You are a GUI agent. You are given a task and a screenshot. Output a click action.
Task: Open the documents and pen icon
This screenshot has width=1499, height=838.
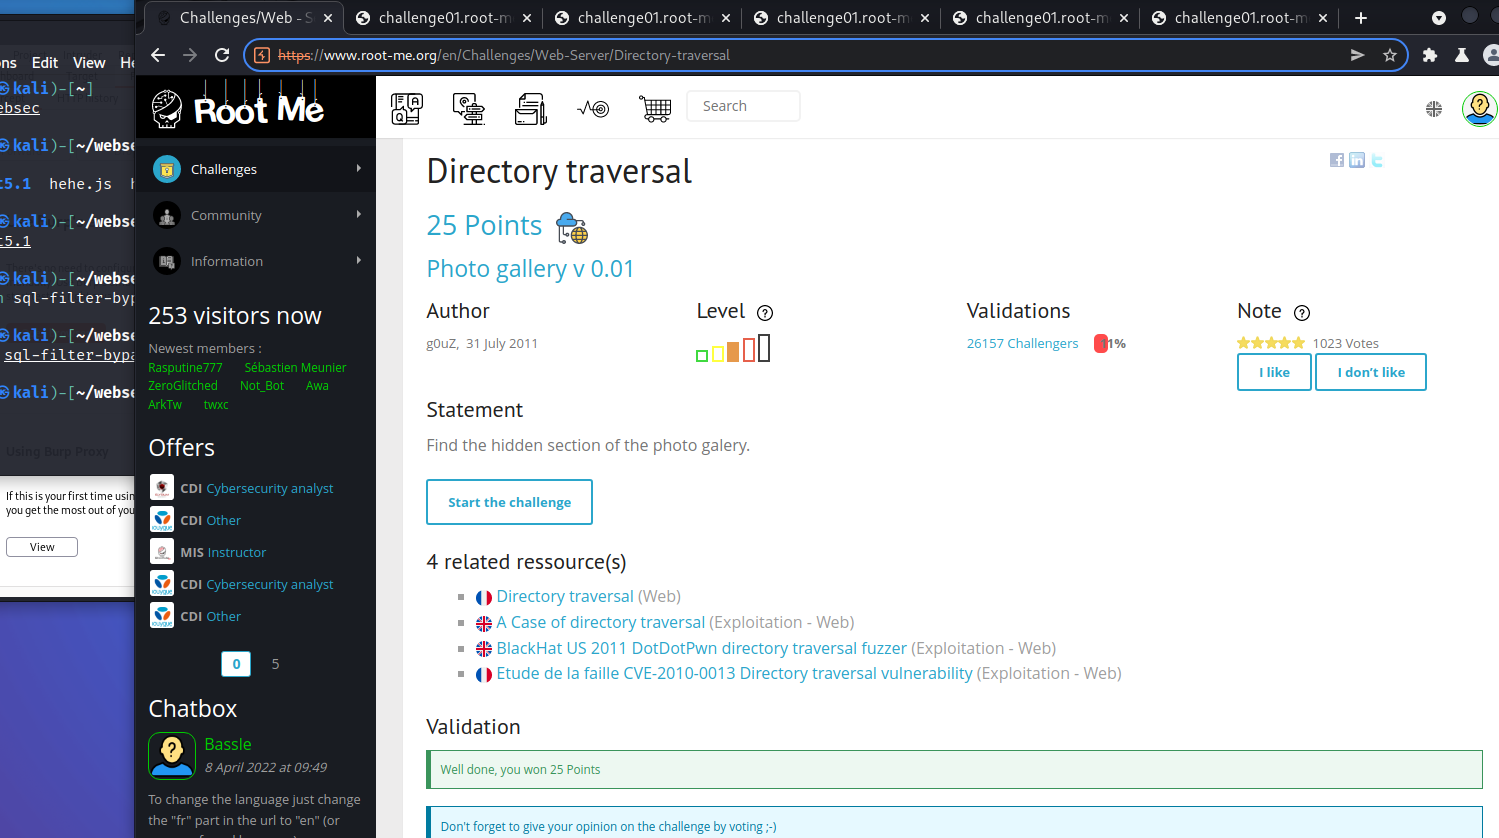pos(531,108)
